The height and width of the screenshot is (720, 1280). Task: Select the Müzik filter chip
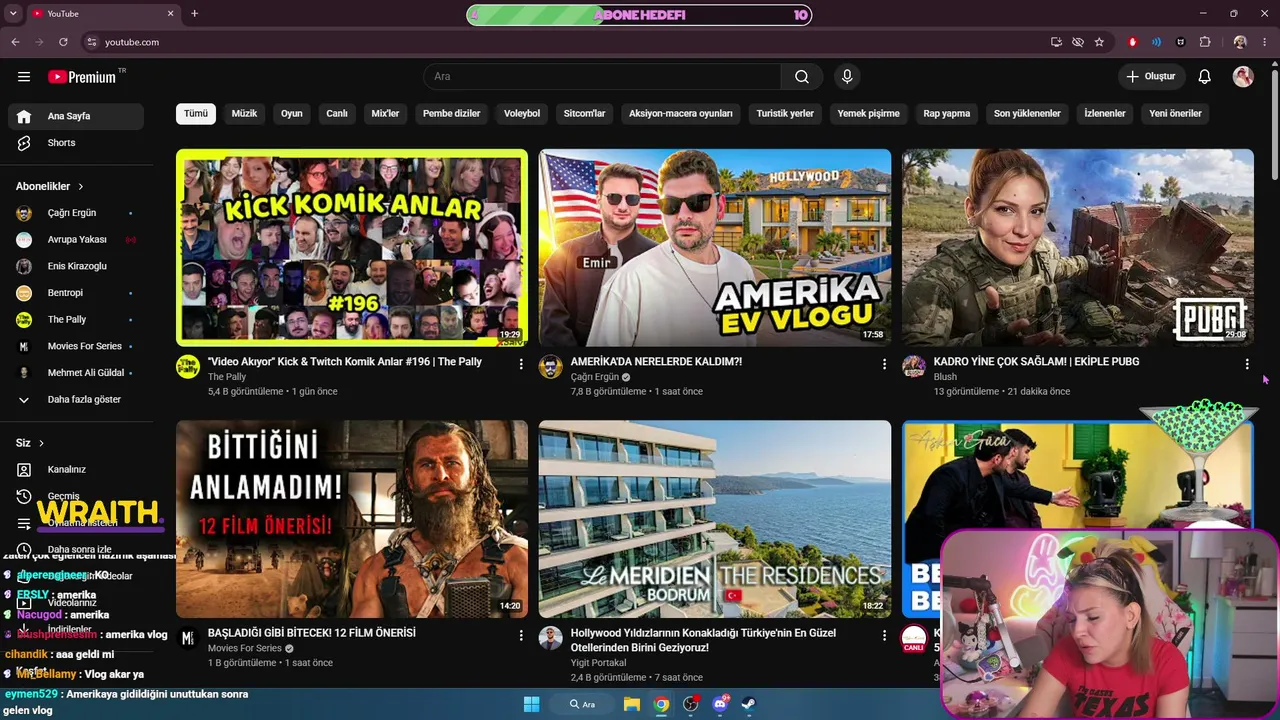(x=244, y=114)
